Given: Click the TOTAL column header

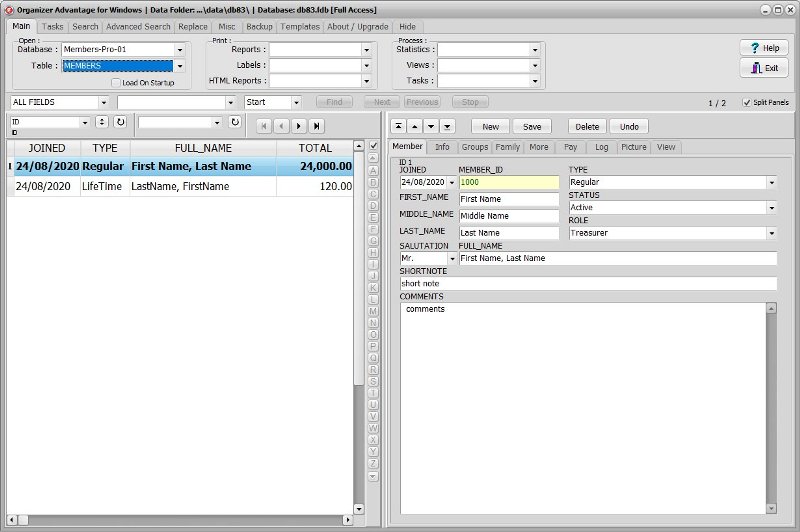Looking at the screenshot, I should 315,148.
